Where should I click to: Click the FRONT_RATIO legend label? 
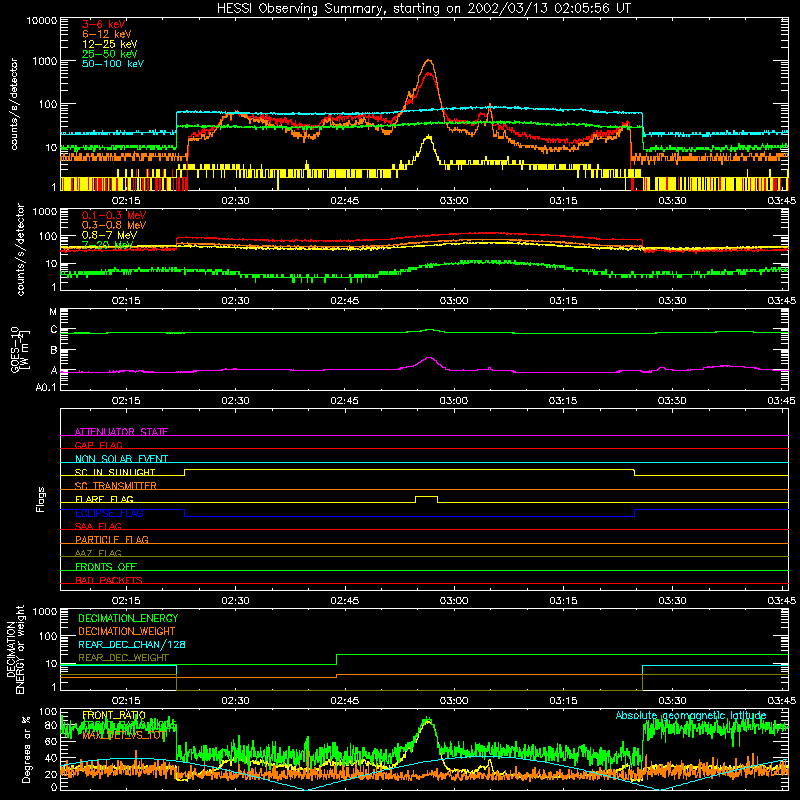114,715
